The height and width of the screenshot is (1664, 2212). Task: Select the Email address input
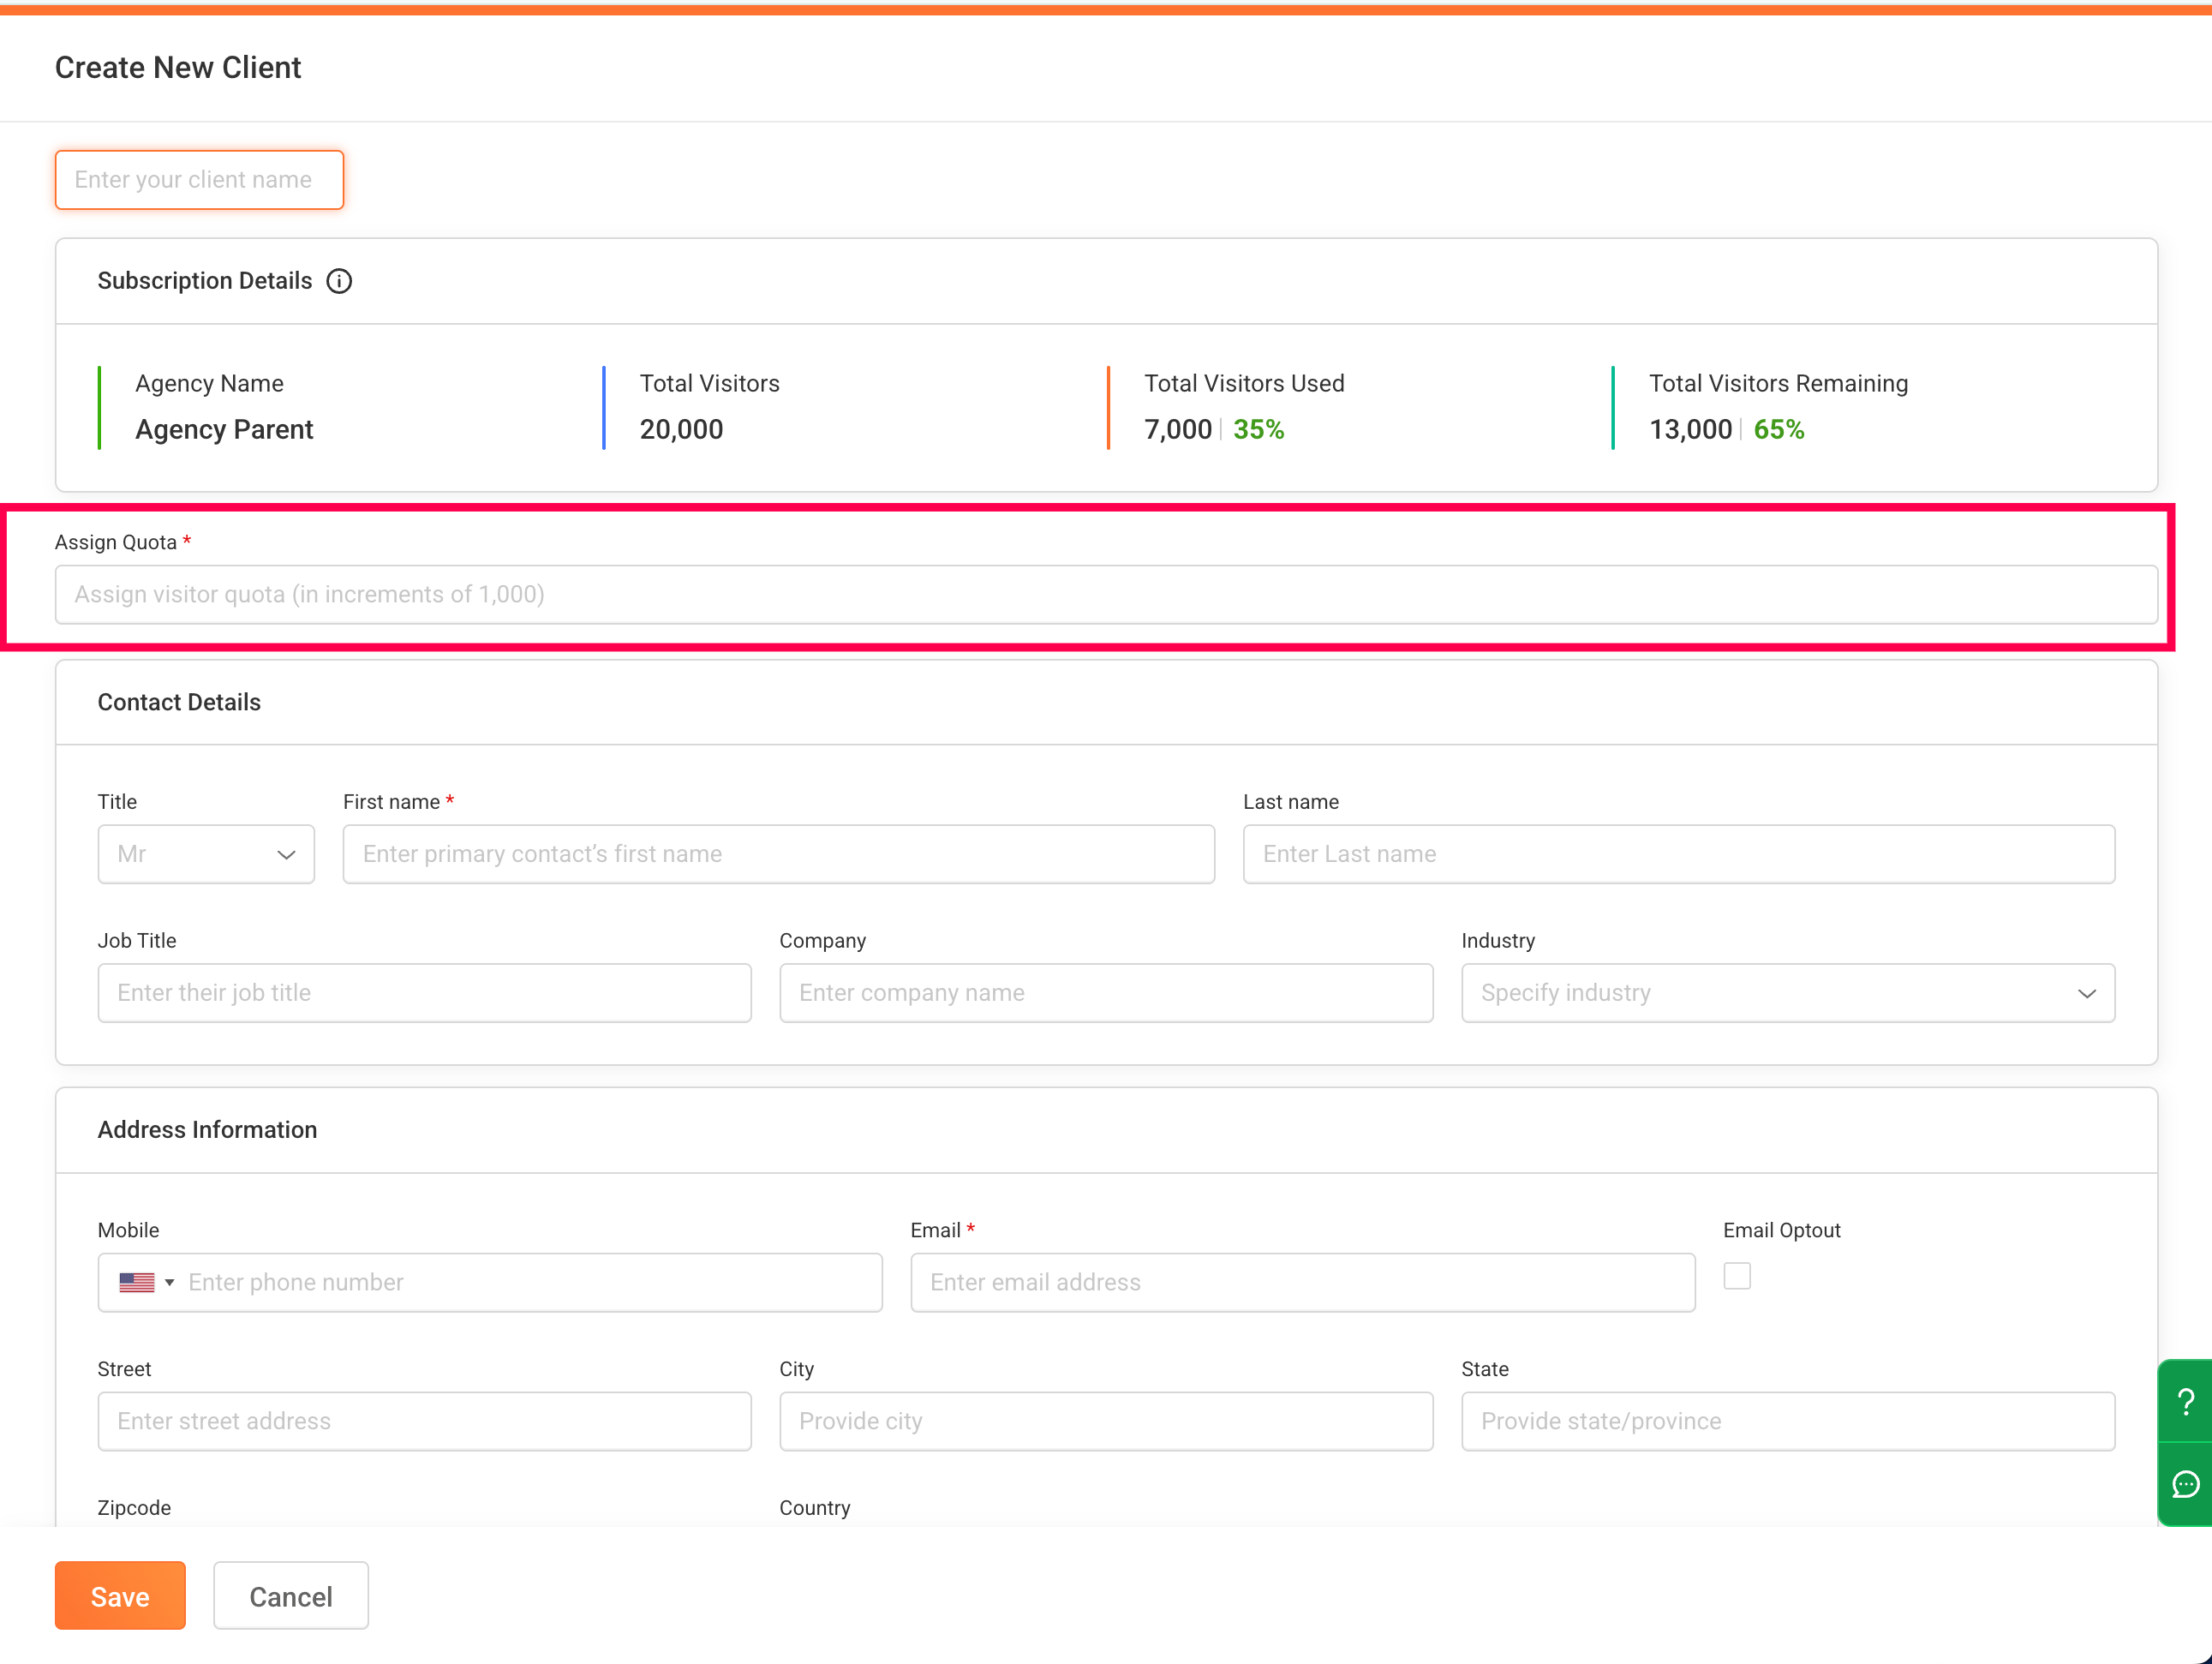click(x=1302, y=1283)
